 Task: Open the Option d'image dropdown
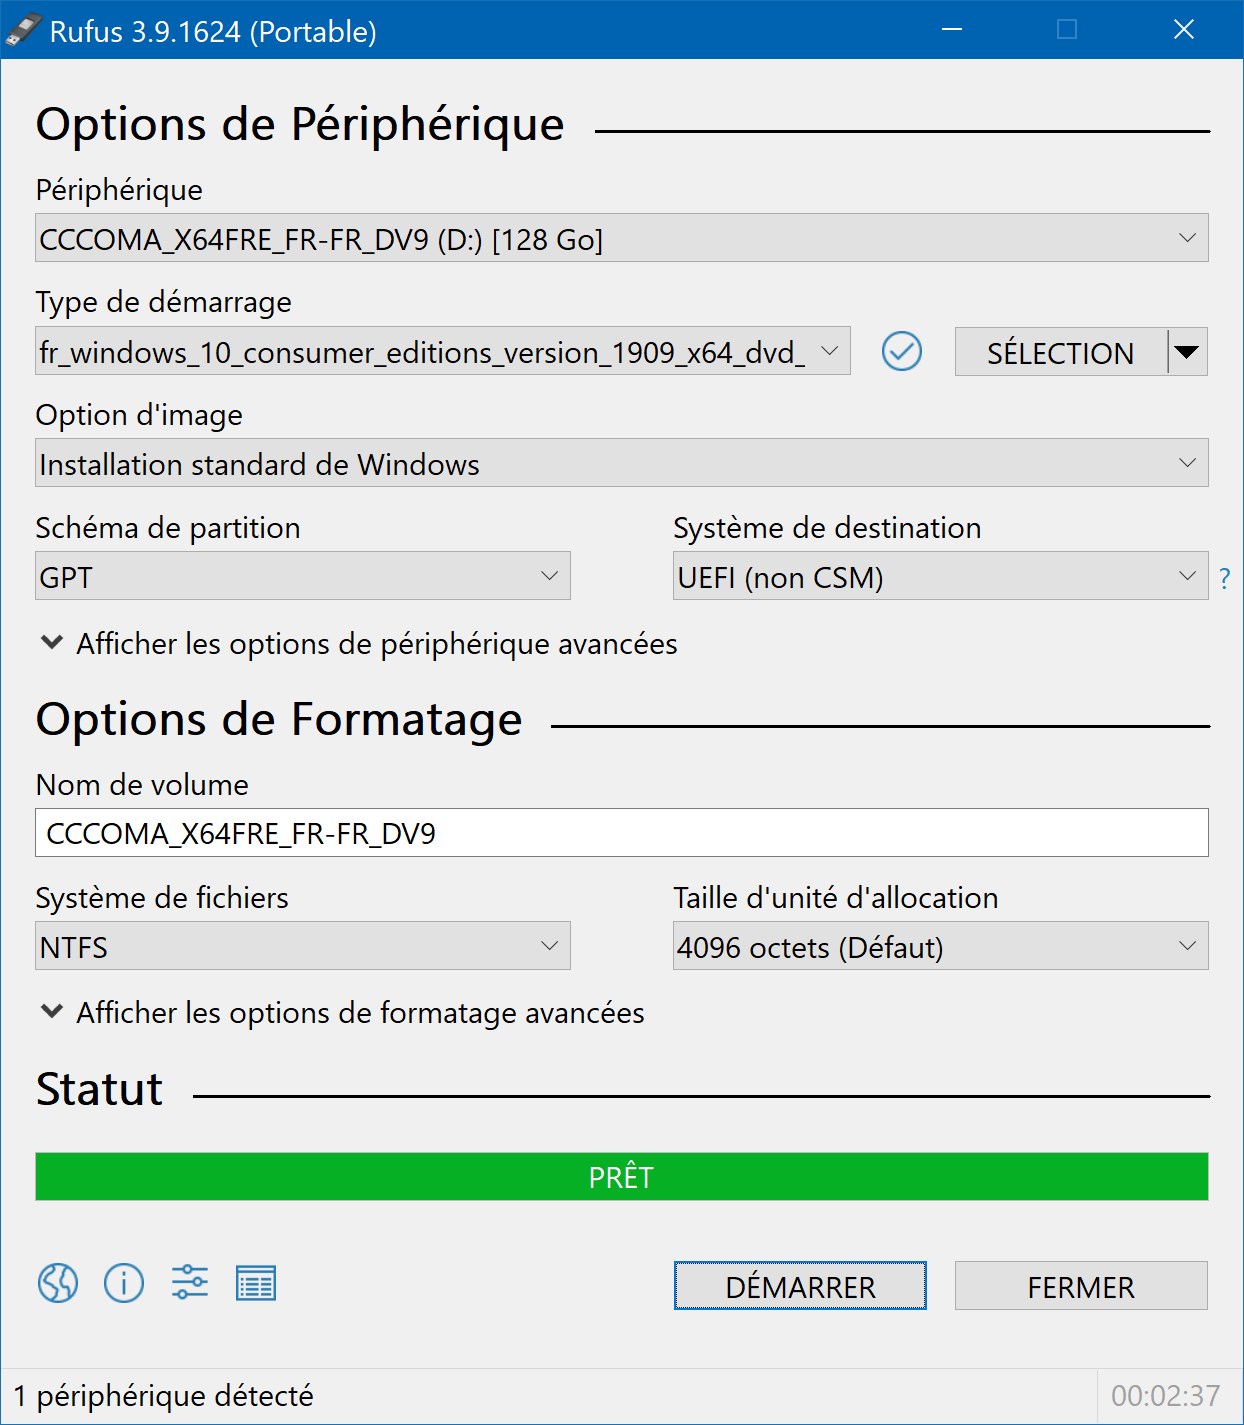tap(622, 463)
